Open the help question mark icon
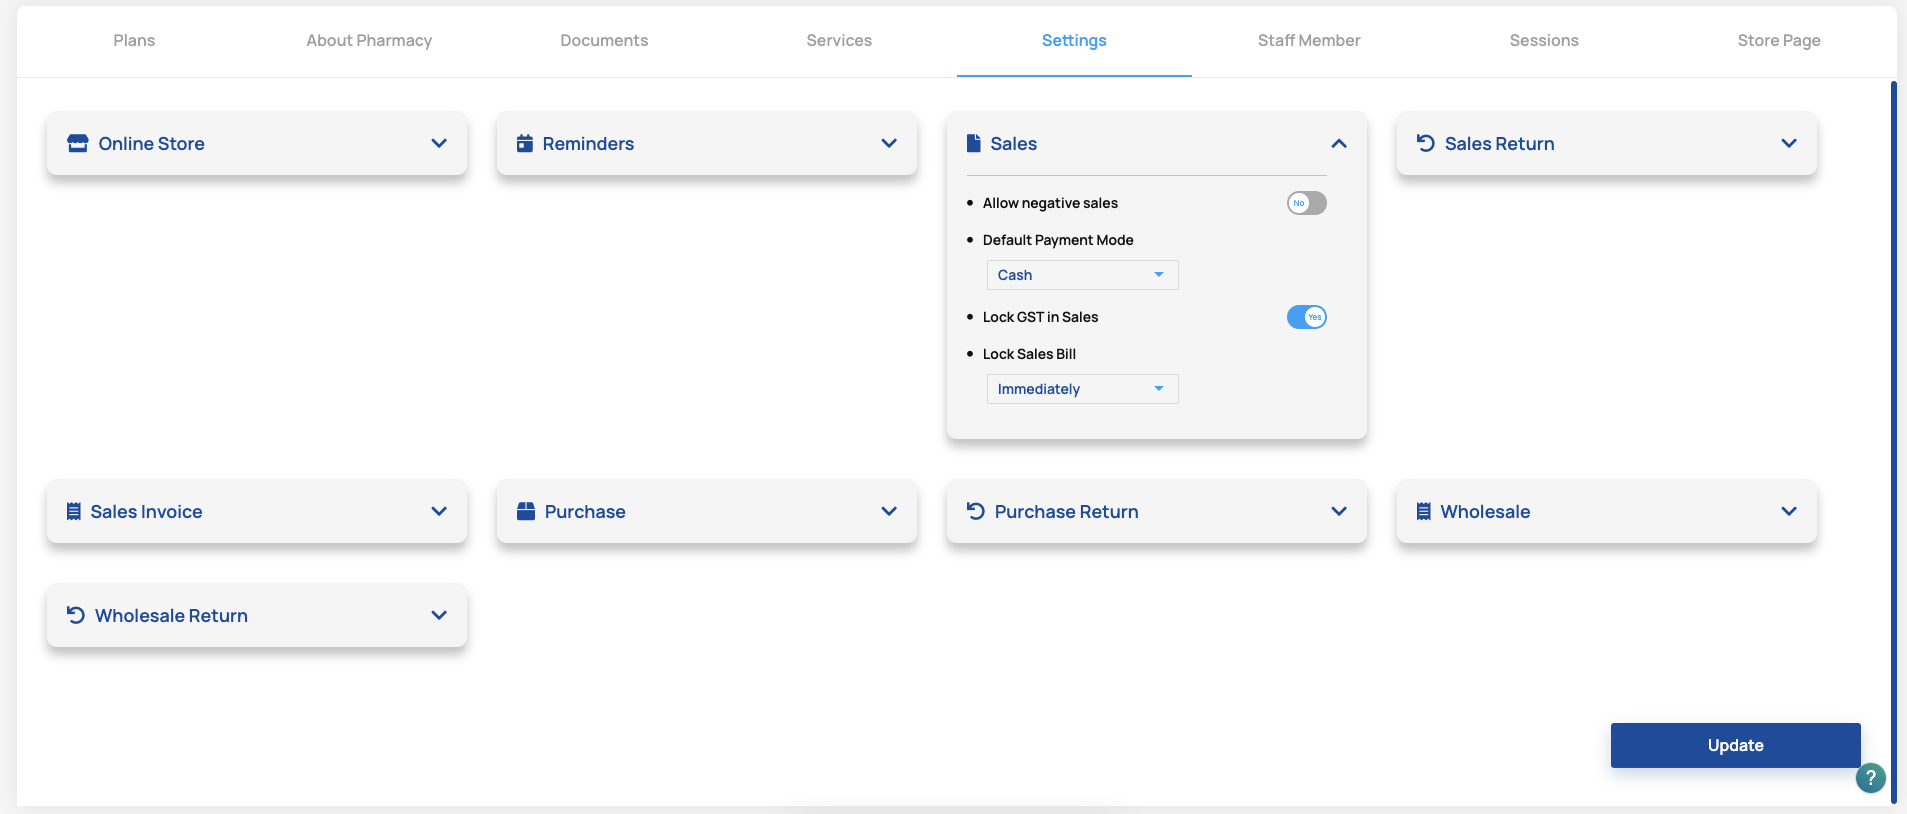This screenshot has height=814, width=1907. [x=1870, y=778]
